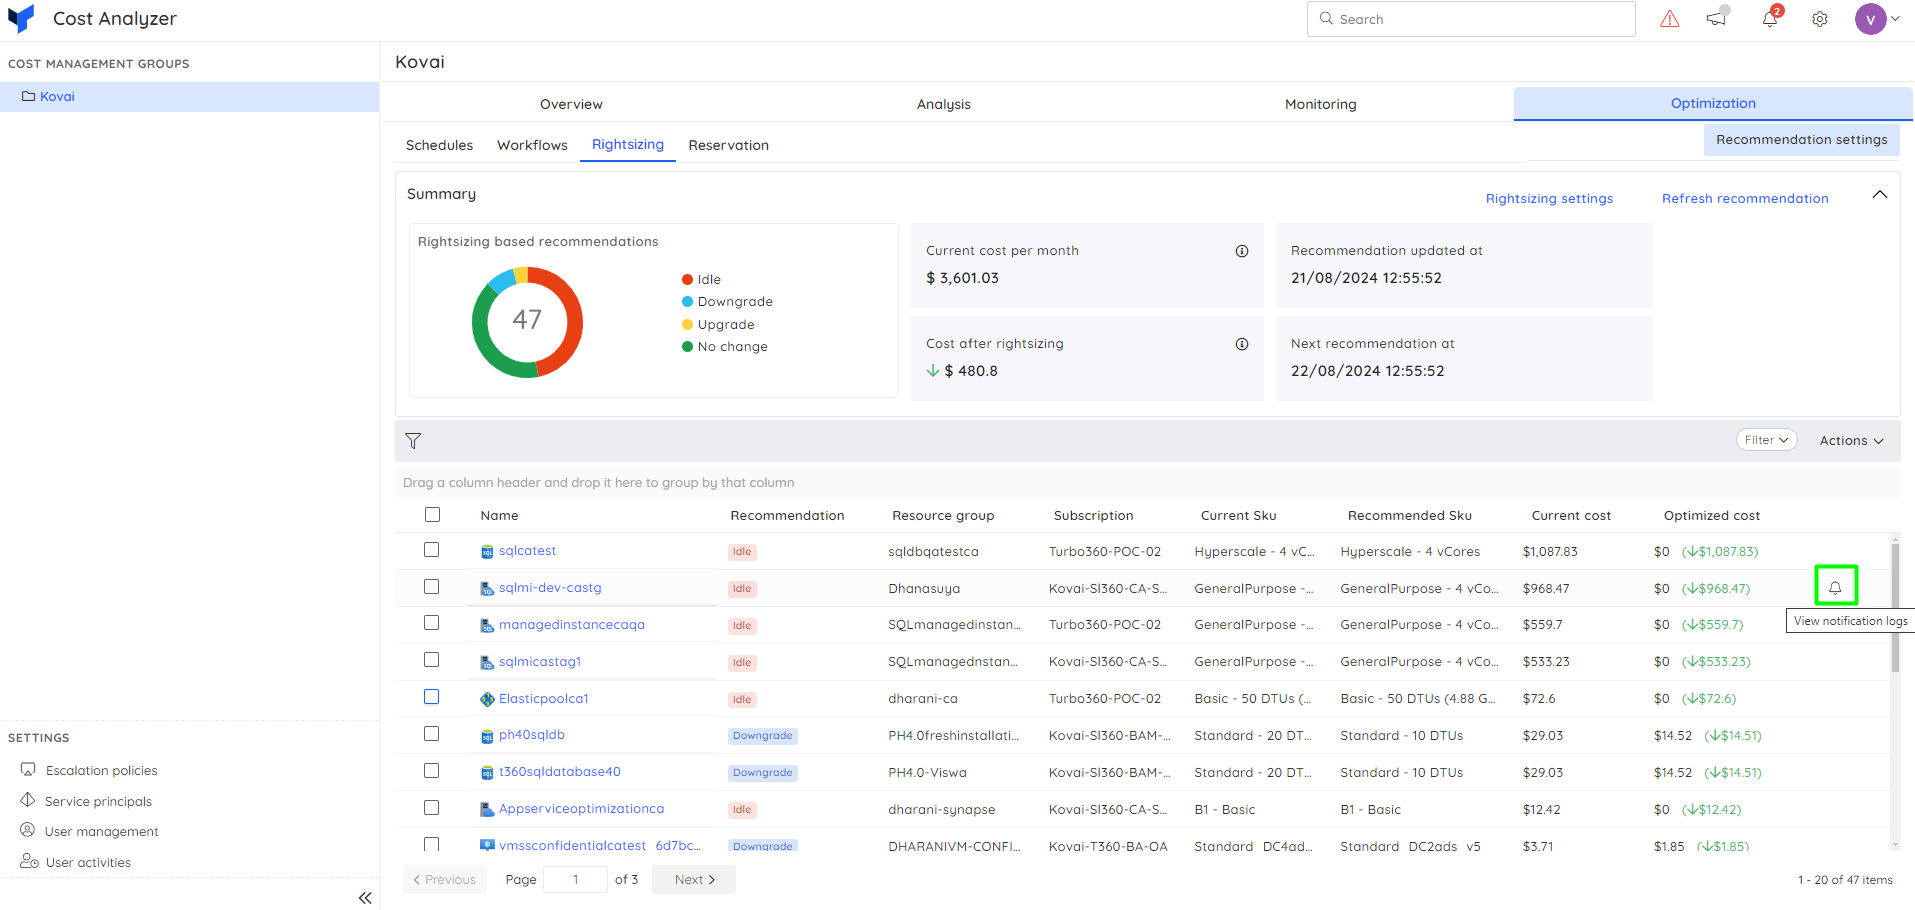Check the Appserviceoptimizationca row checkbox
The image size is (1915, 910).
pyautogui.click(x=431, y=807)
